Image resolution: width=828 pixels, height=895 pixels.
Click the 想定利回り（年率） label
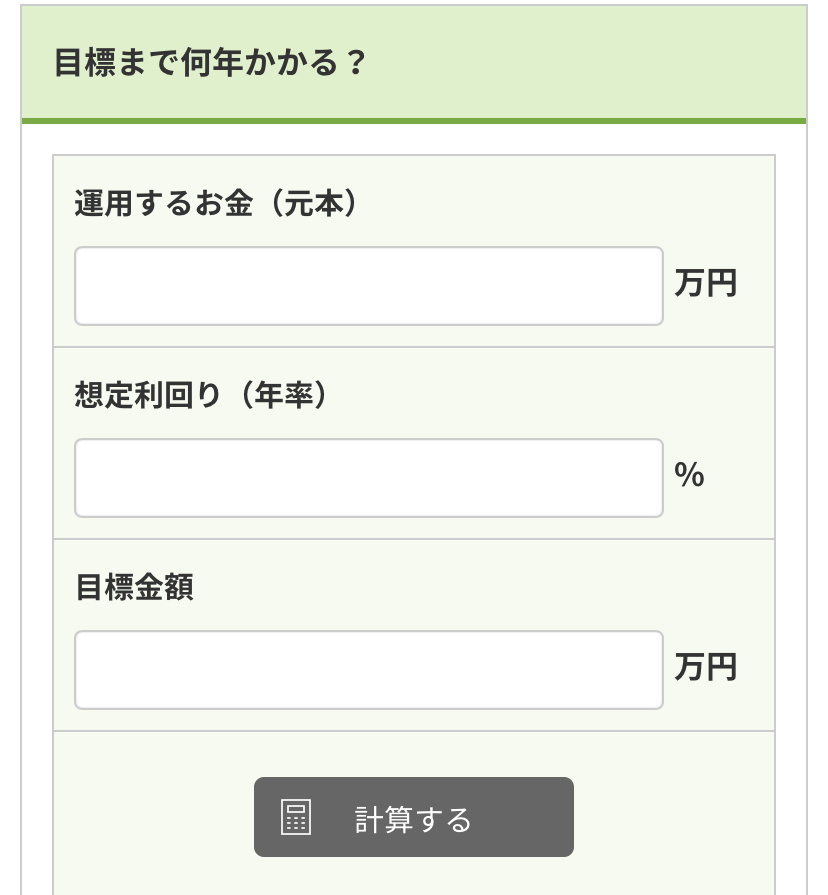click(x=201, y=394)
